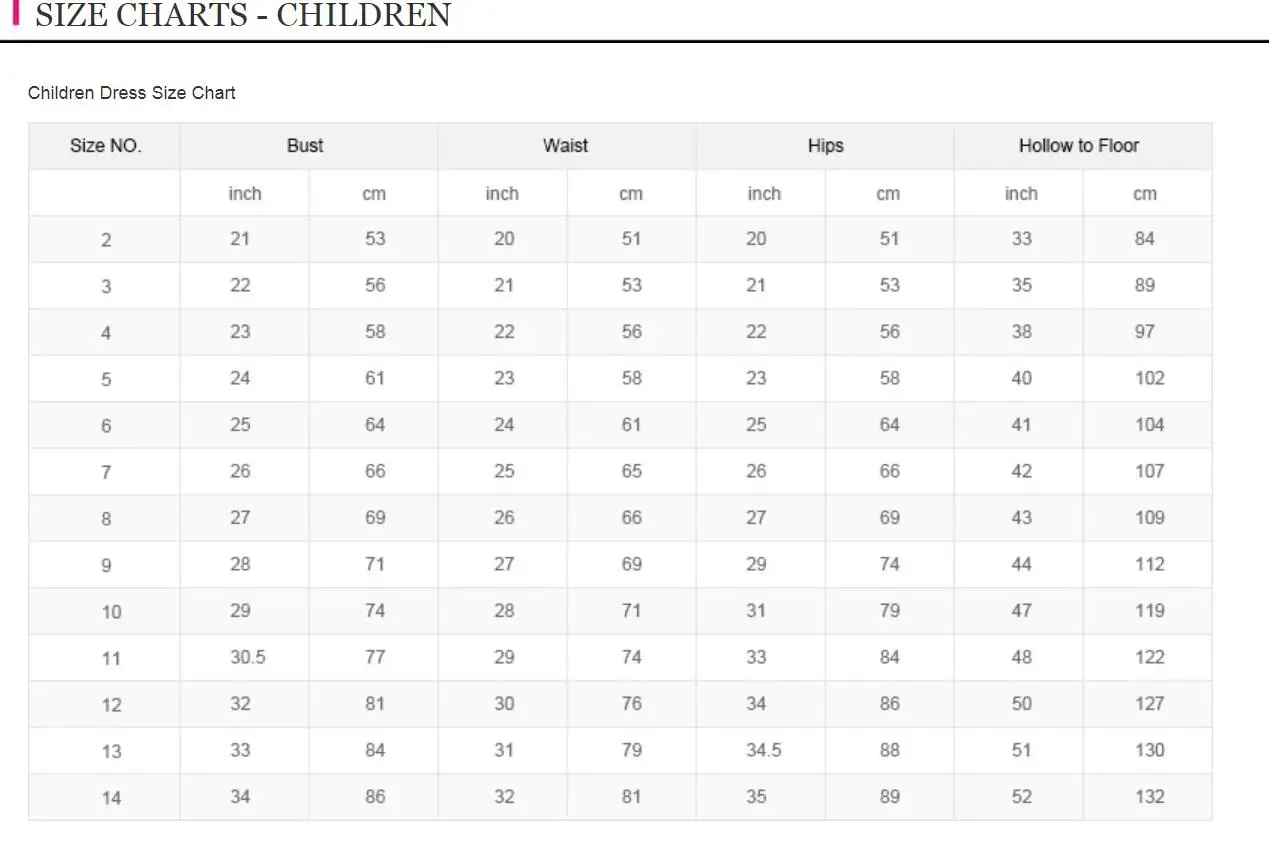
Task: Select the cm subheader under Hollow to Floor
Action: click(1145, 194)
